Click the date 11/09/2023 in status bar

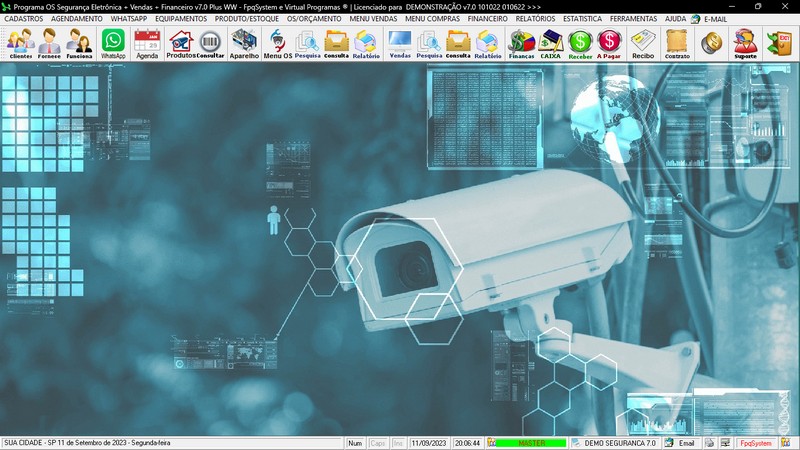coord(429,443)
